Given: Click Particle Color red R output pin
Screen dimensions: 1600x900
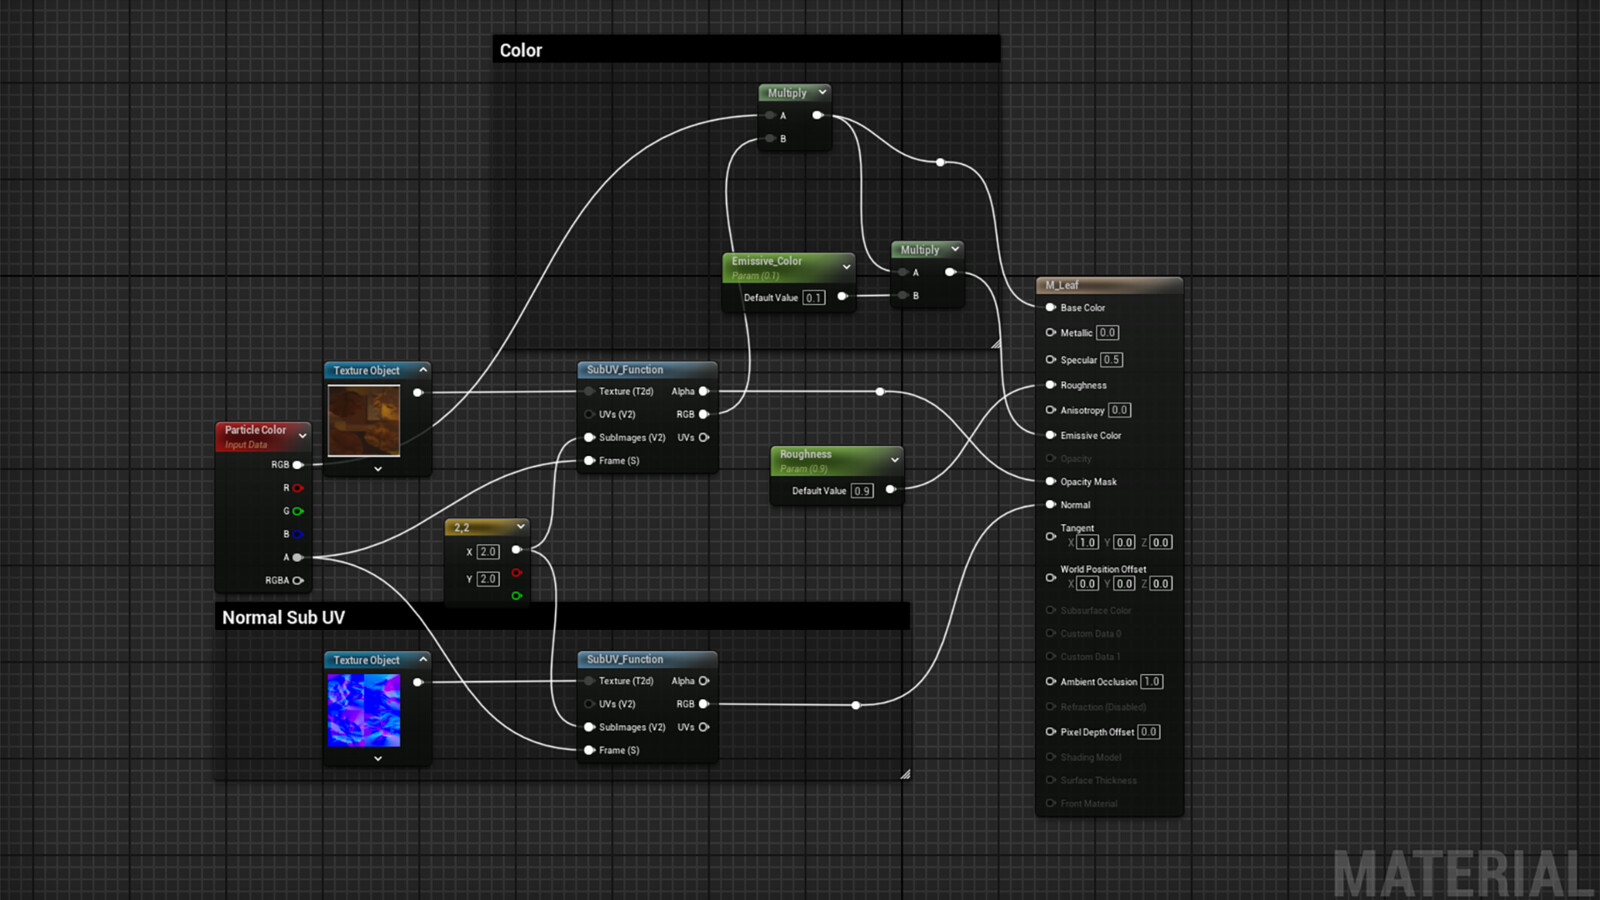Looking at the screenshot, I should pos(298,488).
